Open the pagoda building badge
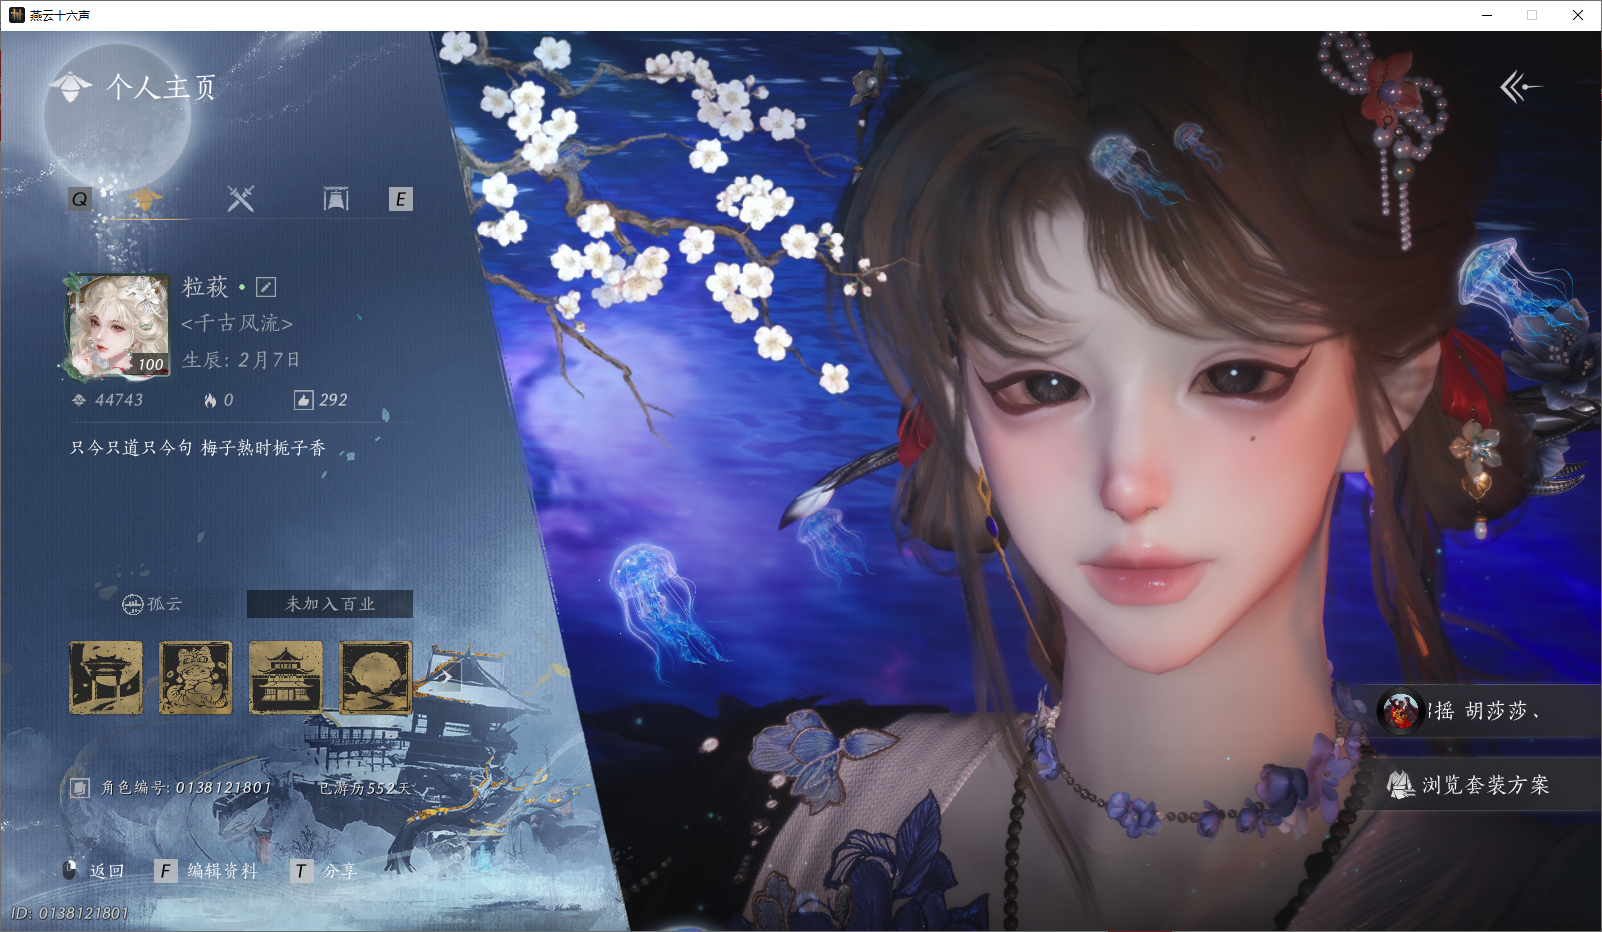Viewport: 1602px width, 932px height. [x=286, y=678]
